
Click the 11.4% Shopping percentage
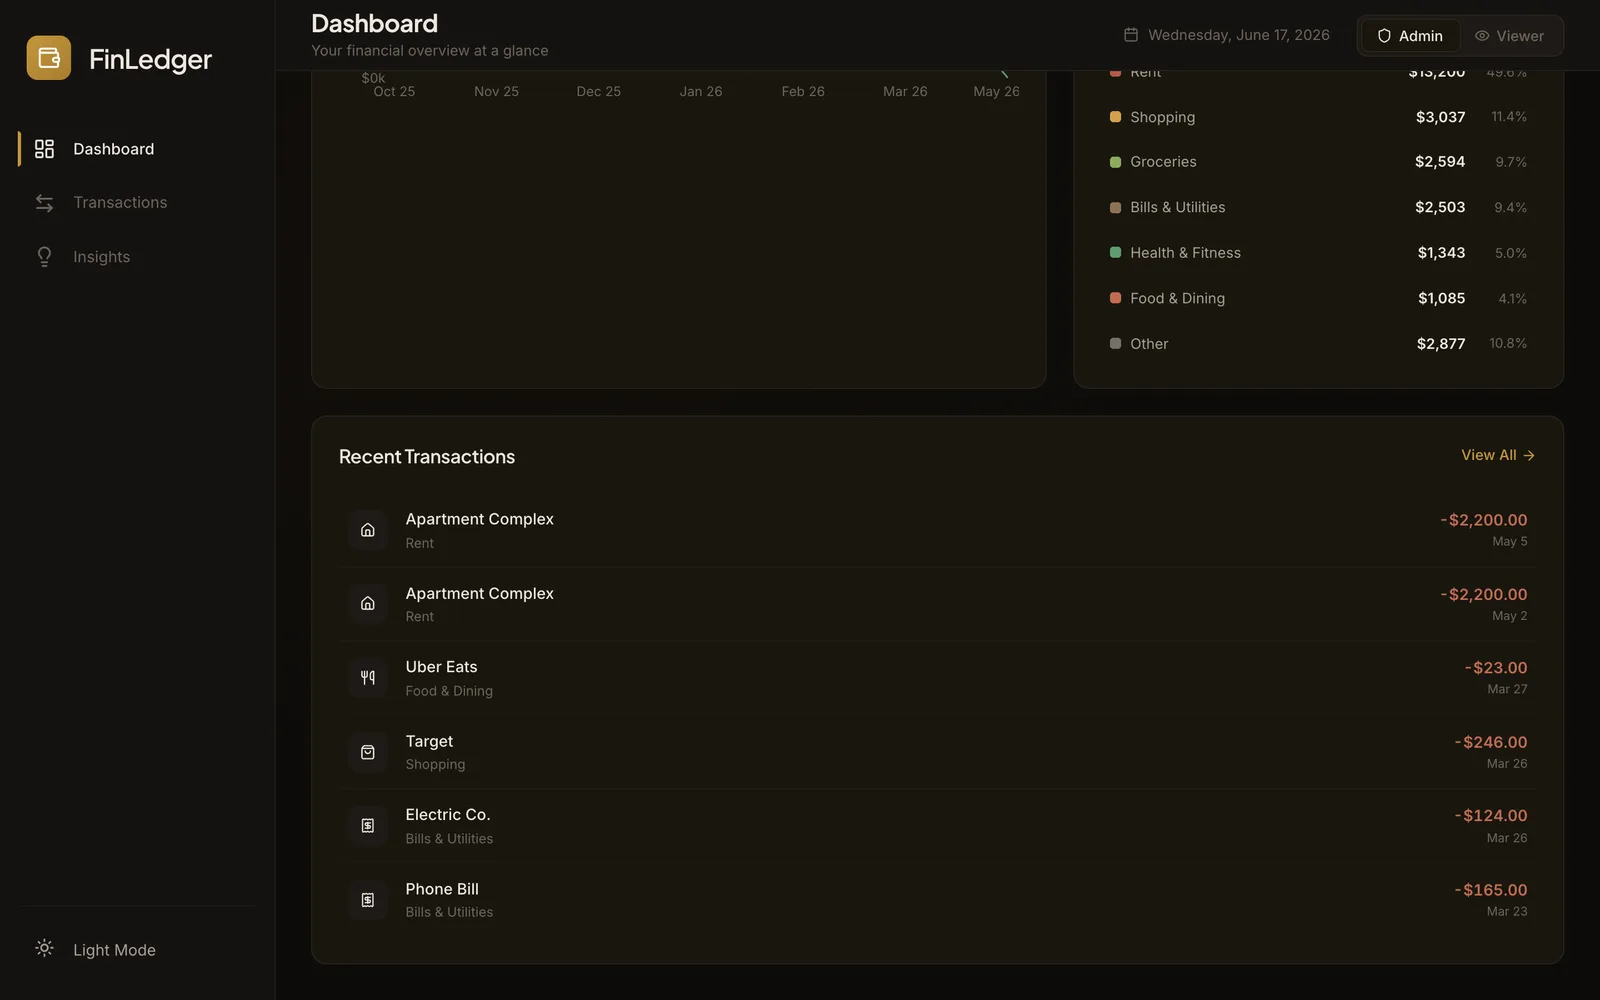1509,117
